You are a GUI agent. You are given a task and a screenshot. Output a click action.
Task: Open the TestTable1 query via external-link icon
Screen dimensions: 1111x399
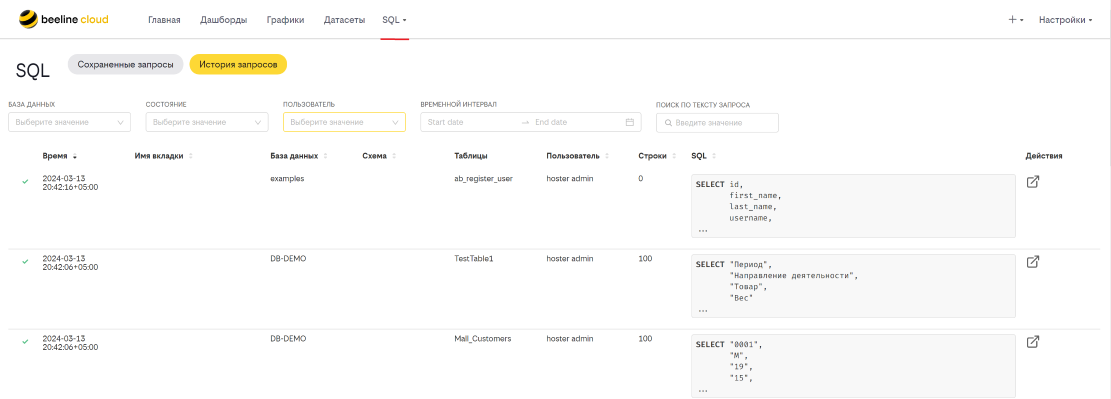coord(1032,262)
